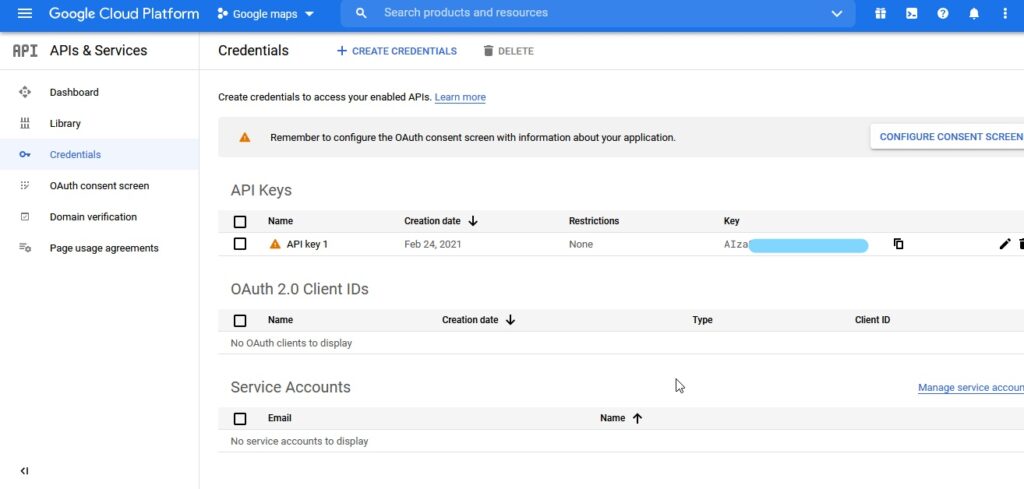
Task: Click the Configure Consent Screen button
Action: [x=950, y=137]
